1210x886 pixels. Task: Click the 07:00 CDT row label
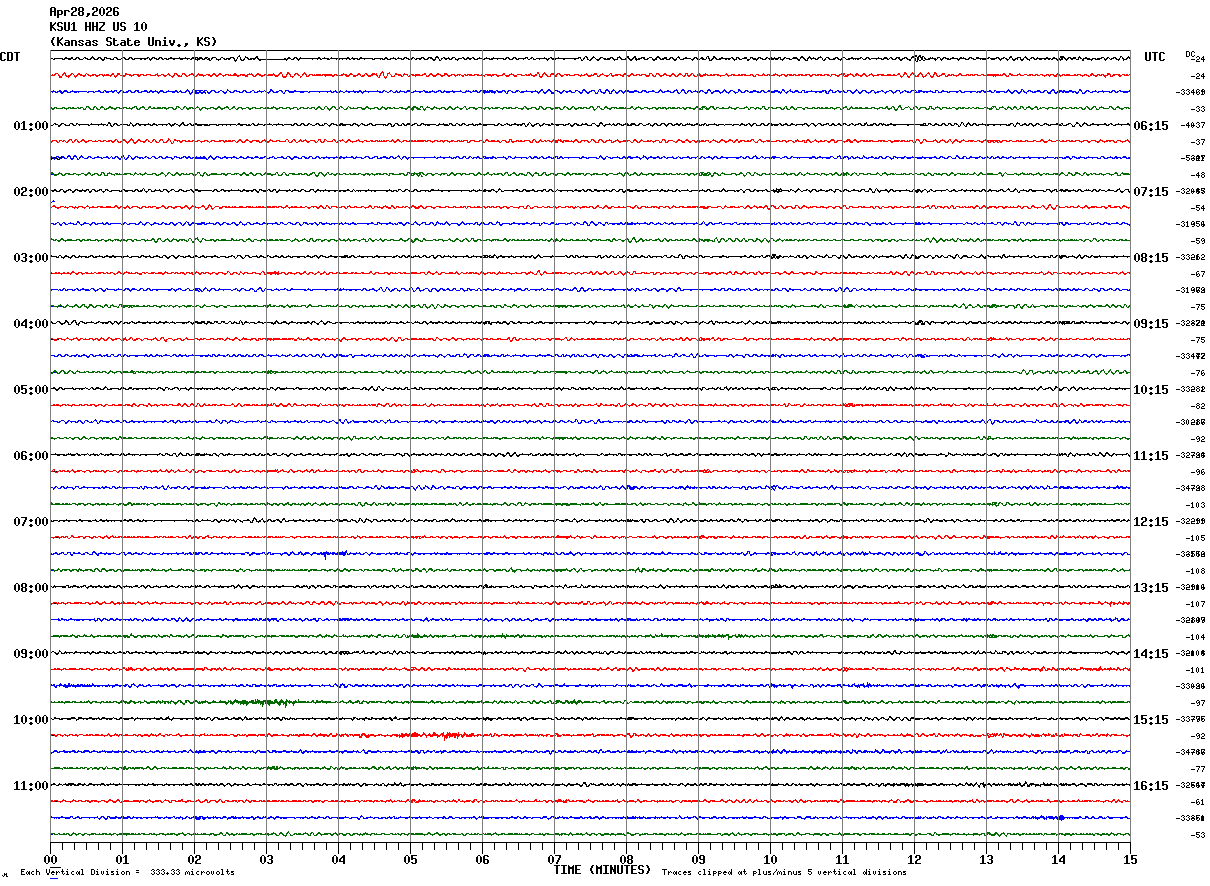[x=30, y=522]
